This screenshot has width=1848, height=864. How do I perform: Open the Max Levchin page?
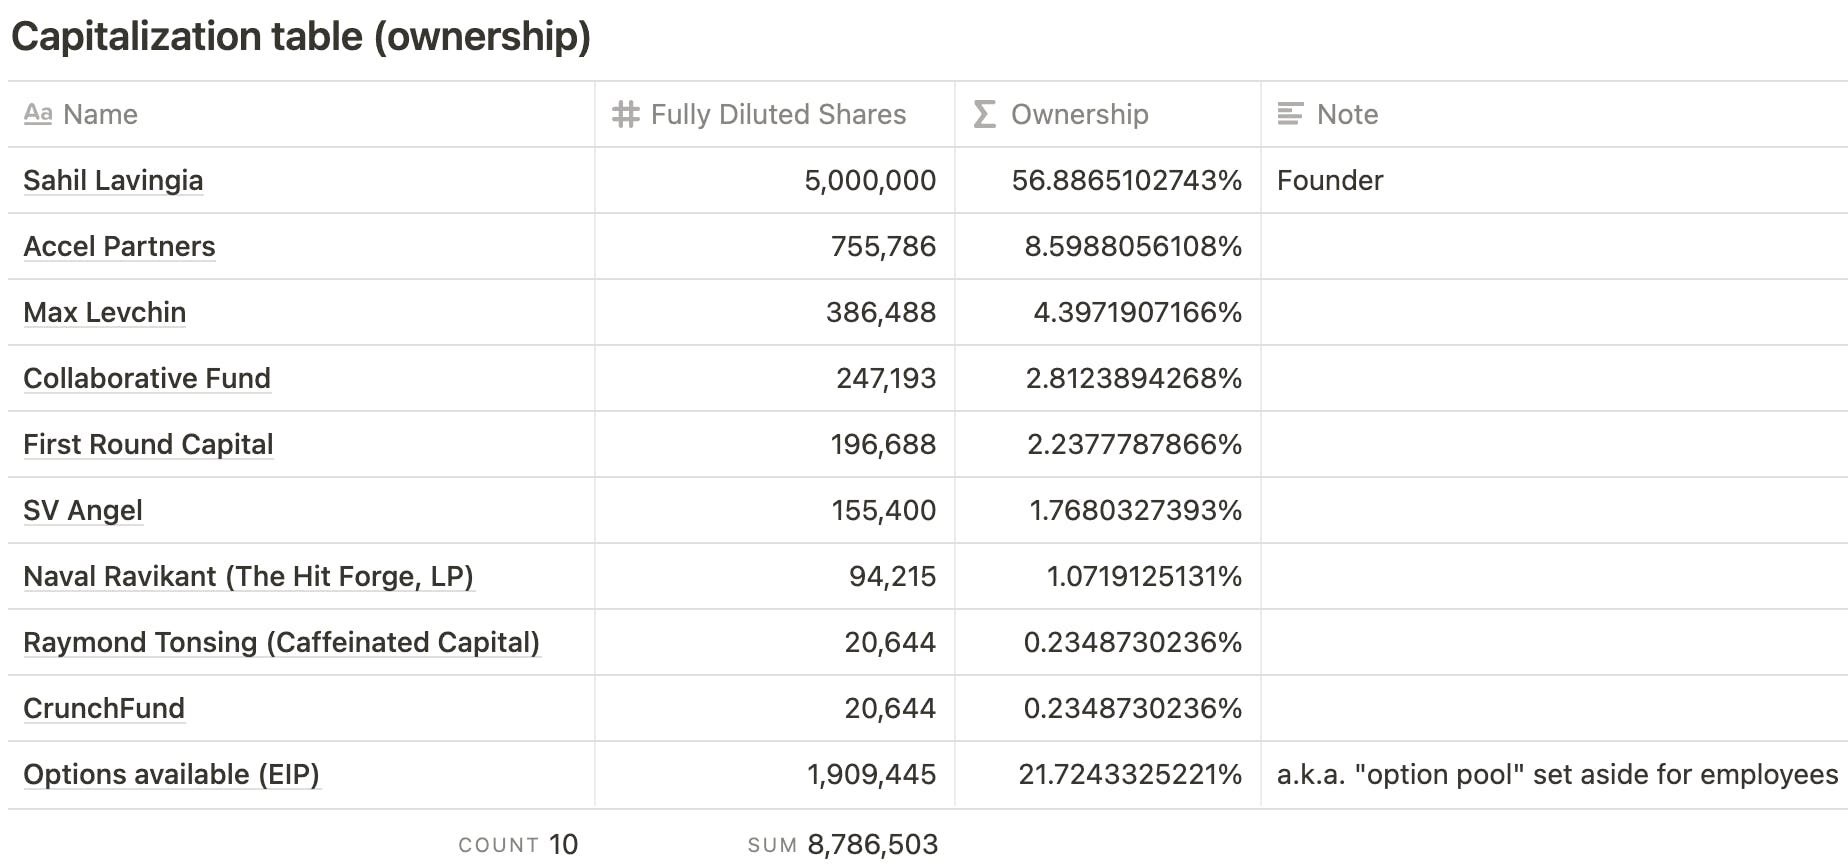point(105,312)
